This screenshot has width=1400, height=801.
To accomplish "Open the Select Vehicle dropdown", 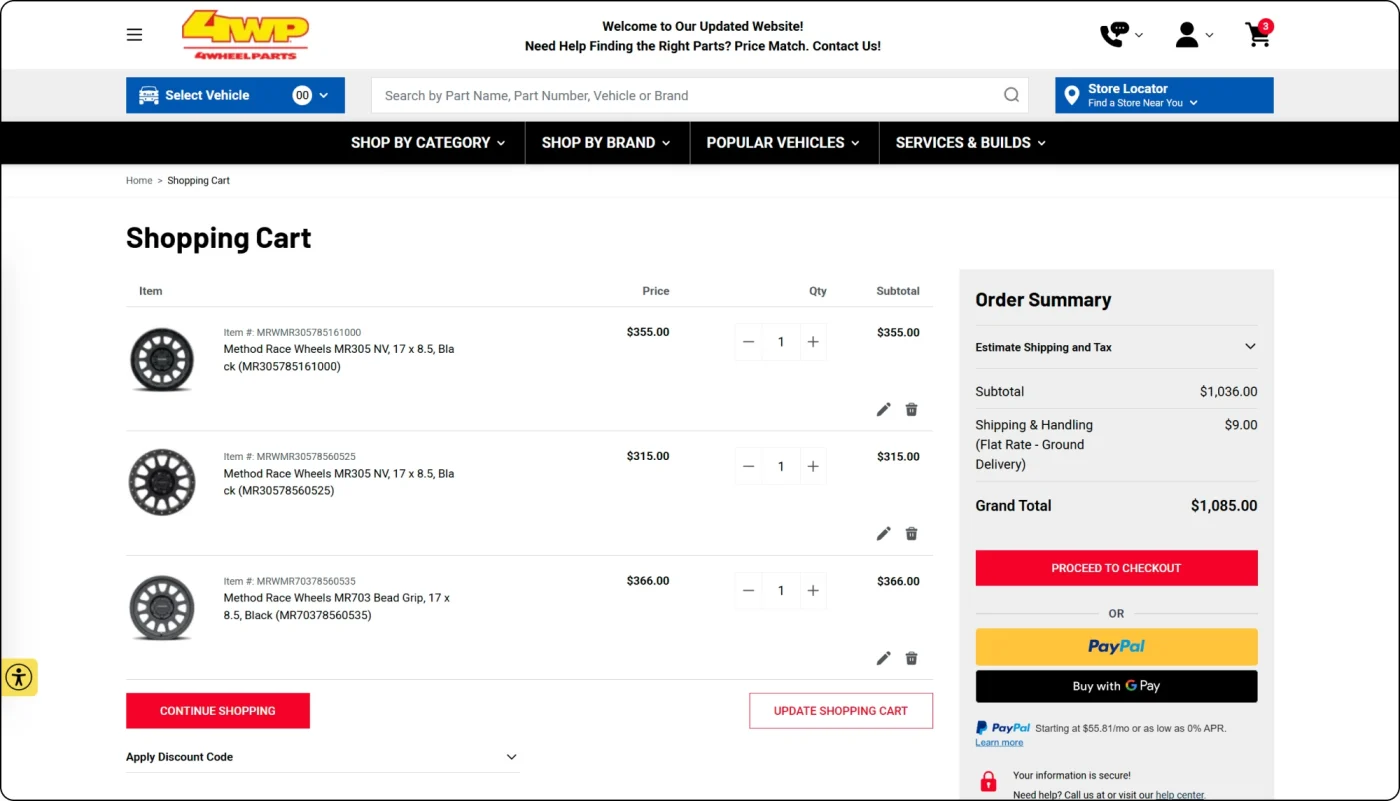I will click(235, 95).
